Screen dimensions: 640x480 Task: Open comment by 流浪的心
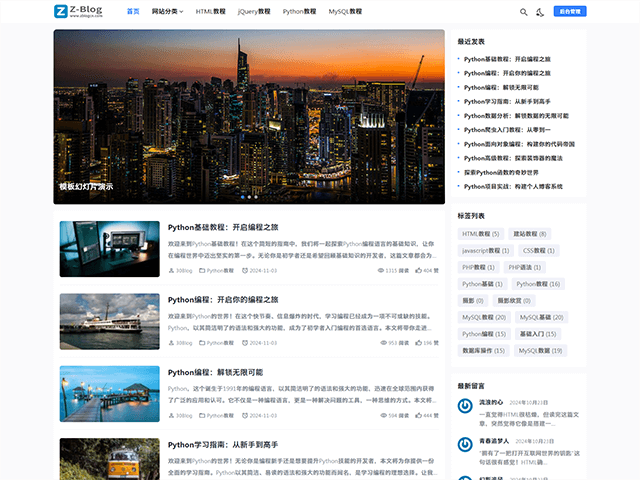[x=529, y=419]
